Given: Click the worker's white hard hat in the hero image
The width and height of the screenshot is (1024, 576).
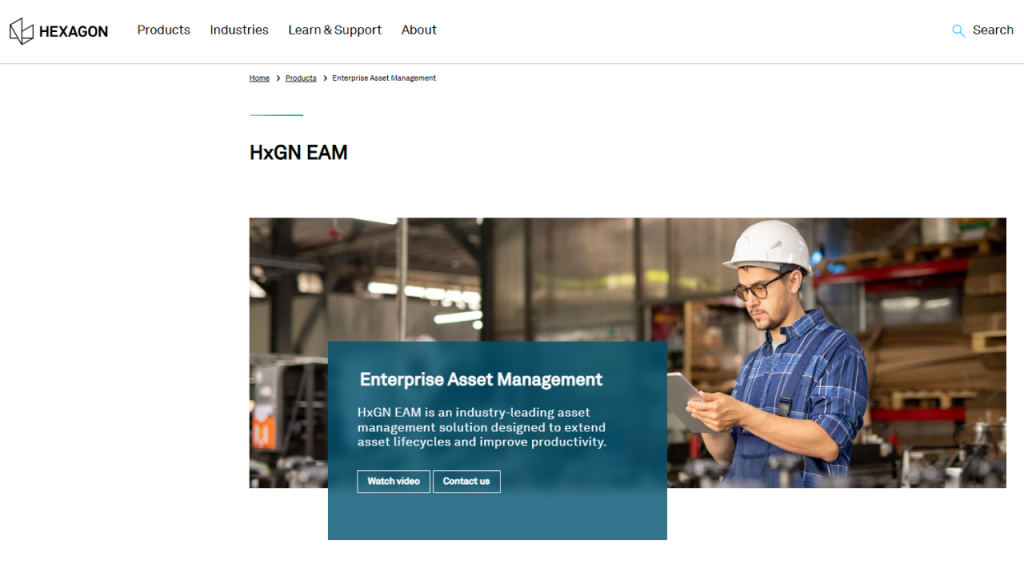Looking at the screenshot, I should 768,245.
